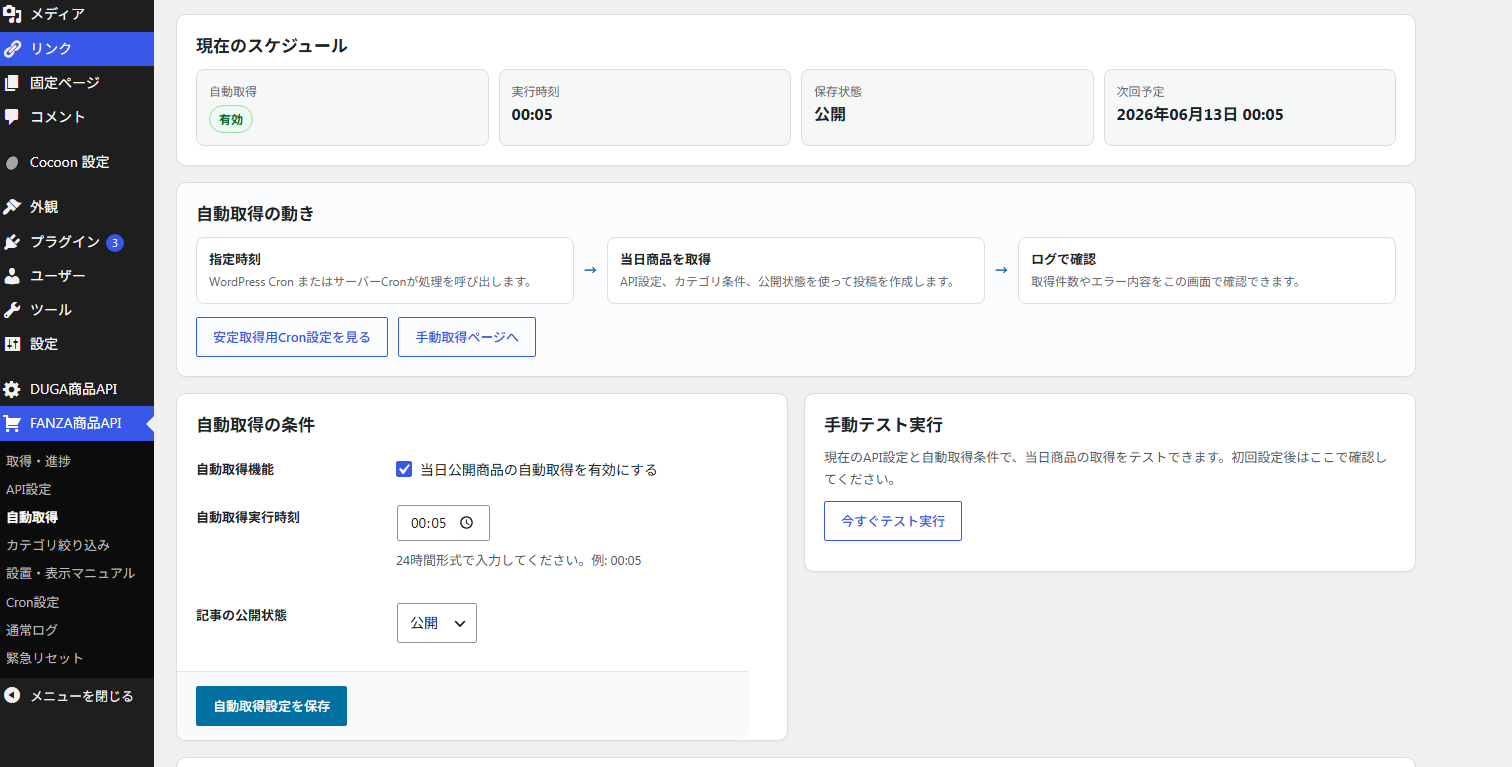
Task: Open the 記事の公開状態 dropdown showing 公開
Action: click(x=437, y=622)
